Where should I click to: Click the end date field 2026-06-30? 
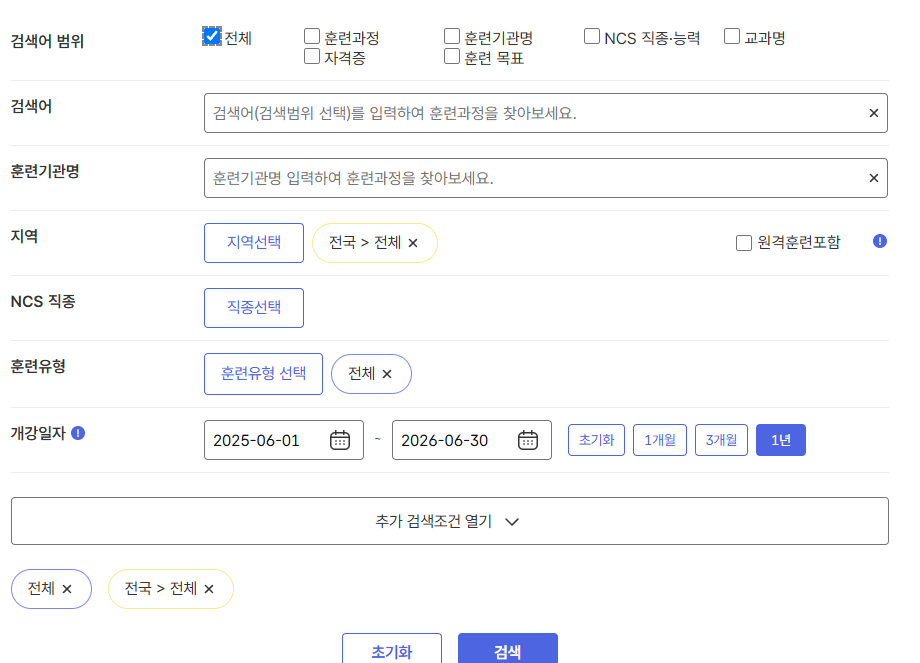(472, 440)
